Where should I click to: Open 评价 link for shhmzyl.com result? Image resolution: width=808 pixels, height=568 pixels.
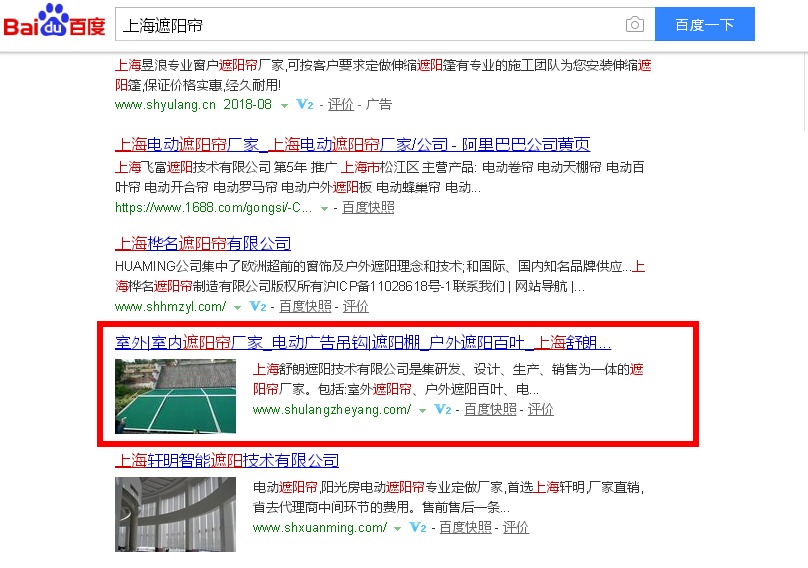[356, 307]
